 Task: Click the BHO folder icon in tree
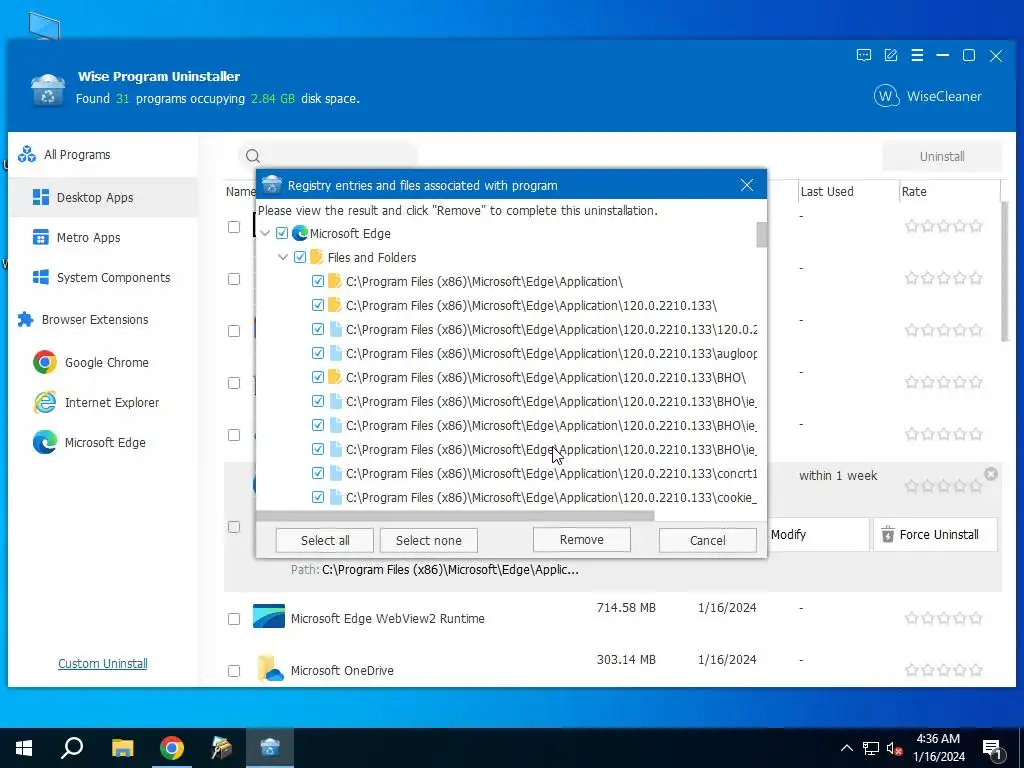point(334,377)
